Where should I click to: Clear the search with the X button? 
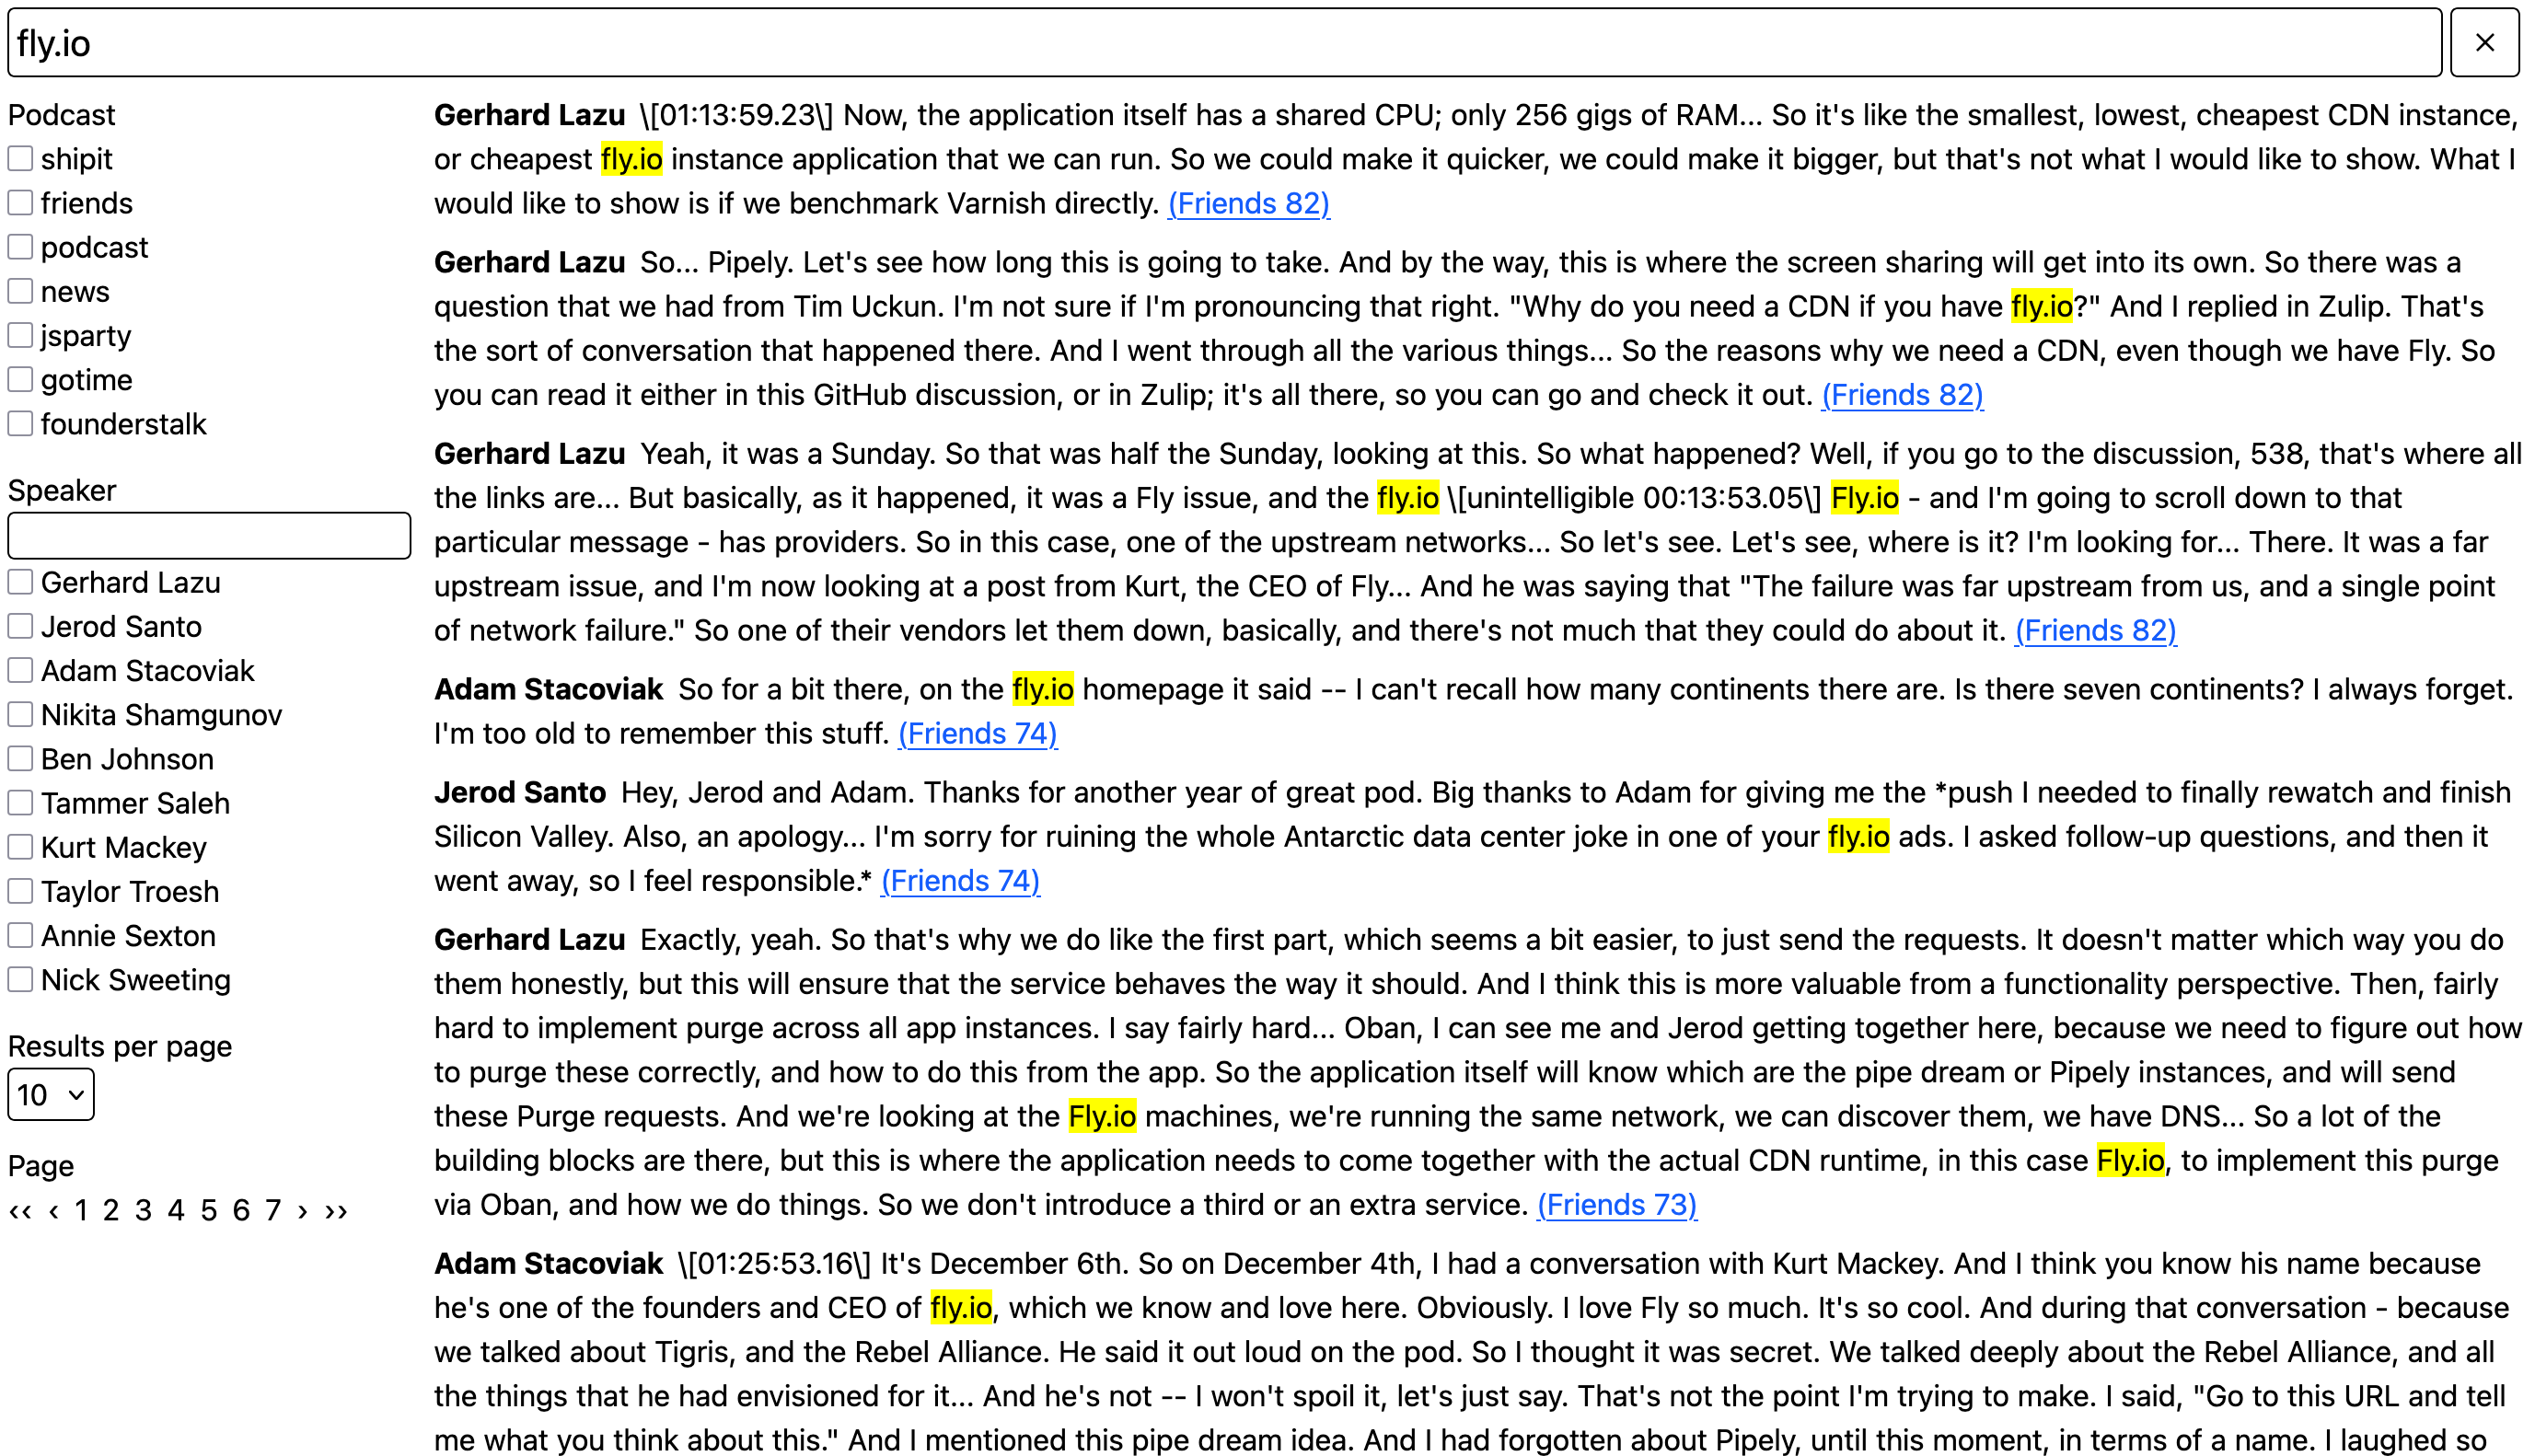coord(2484,42)
